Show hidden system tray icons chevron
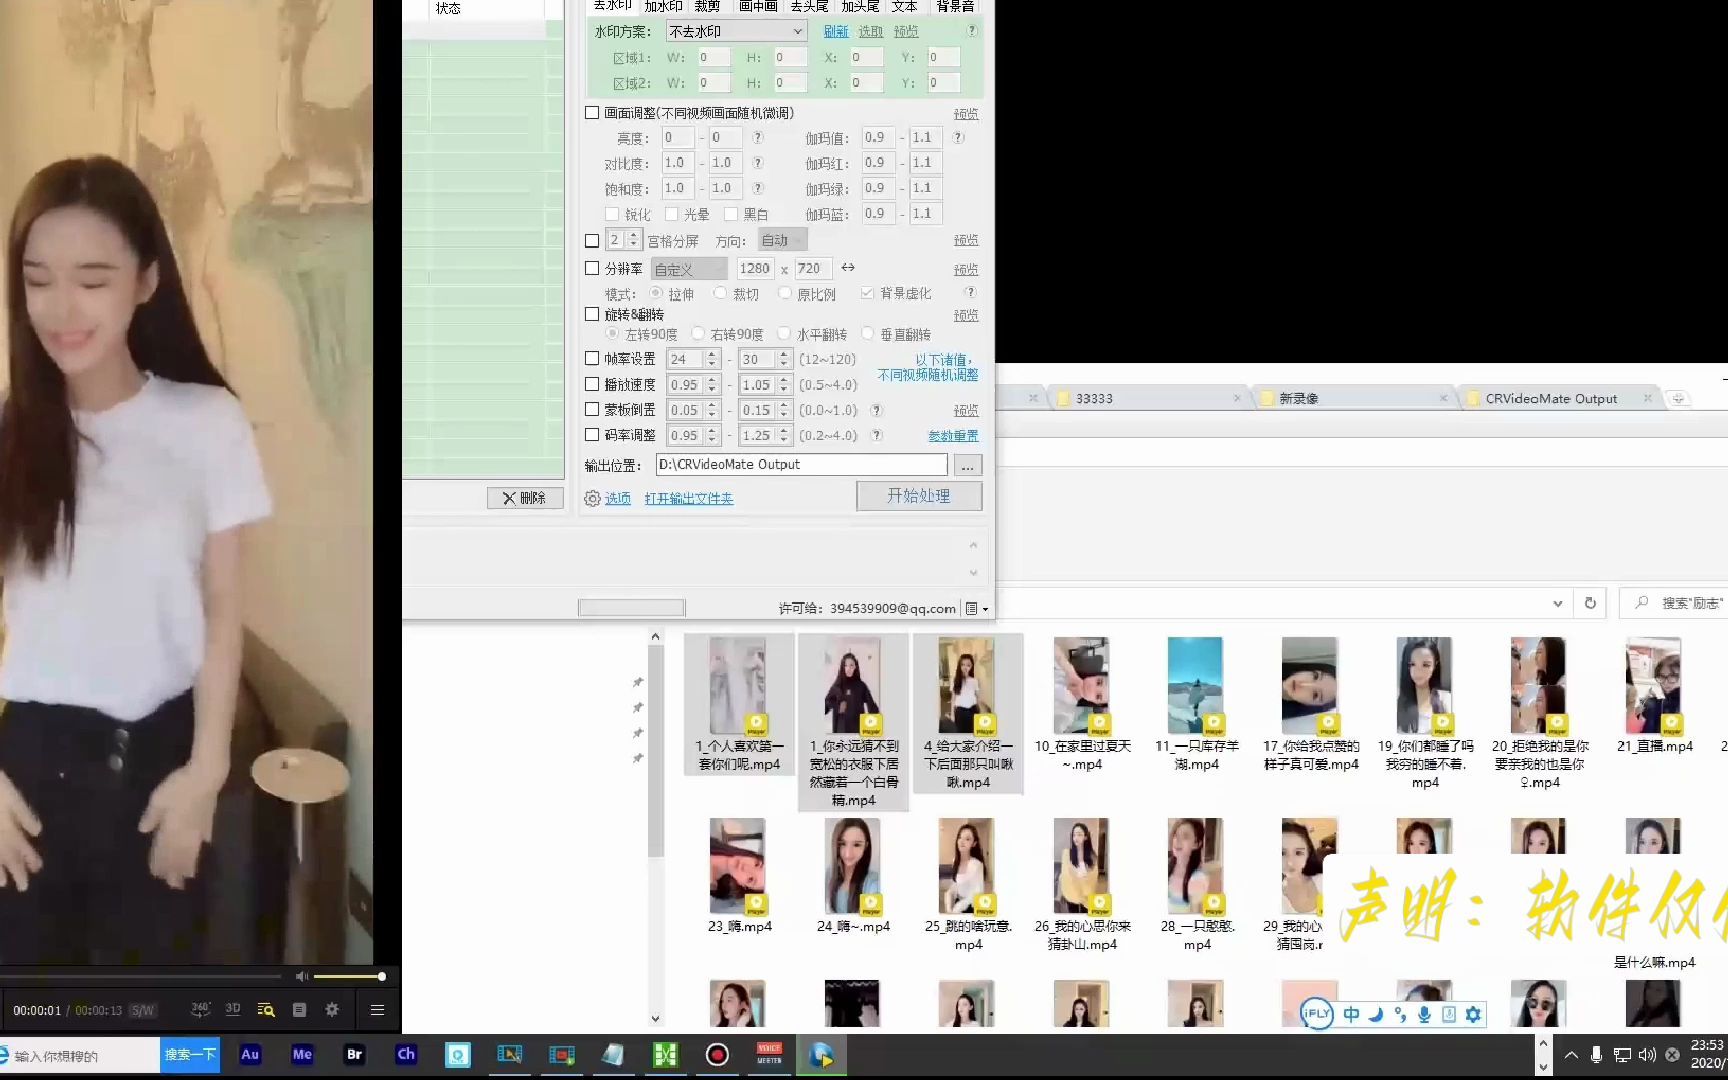 pos(1571,1055)
